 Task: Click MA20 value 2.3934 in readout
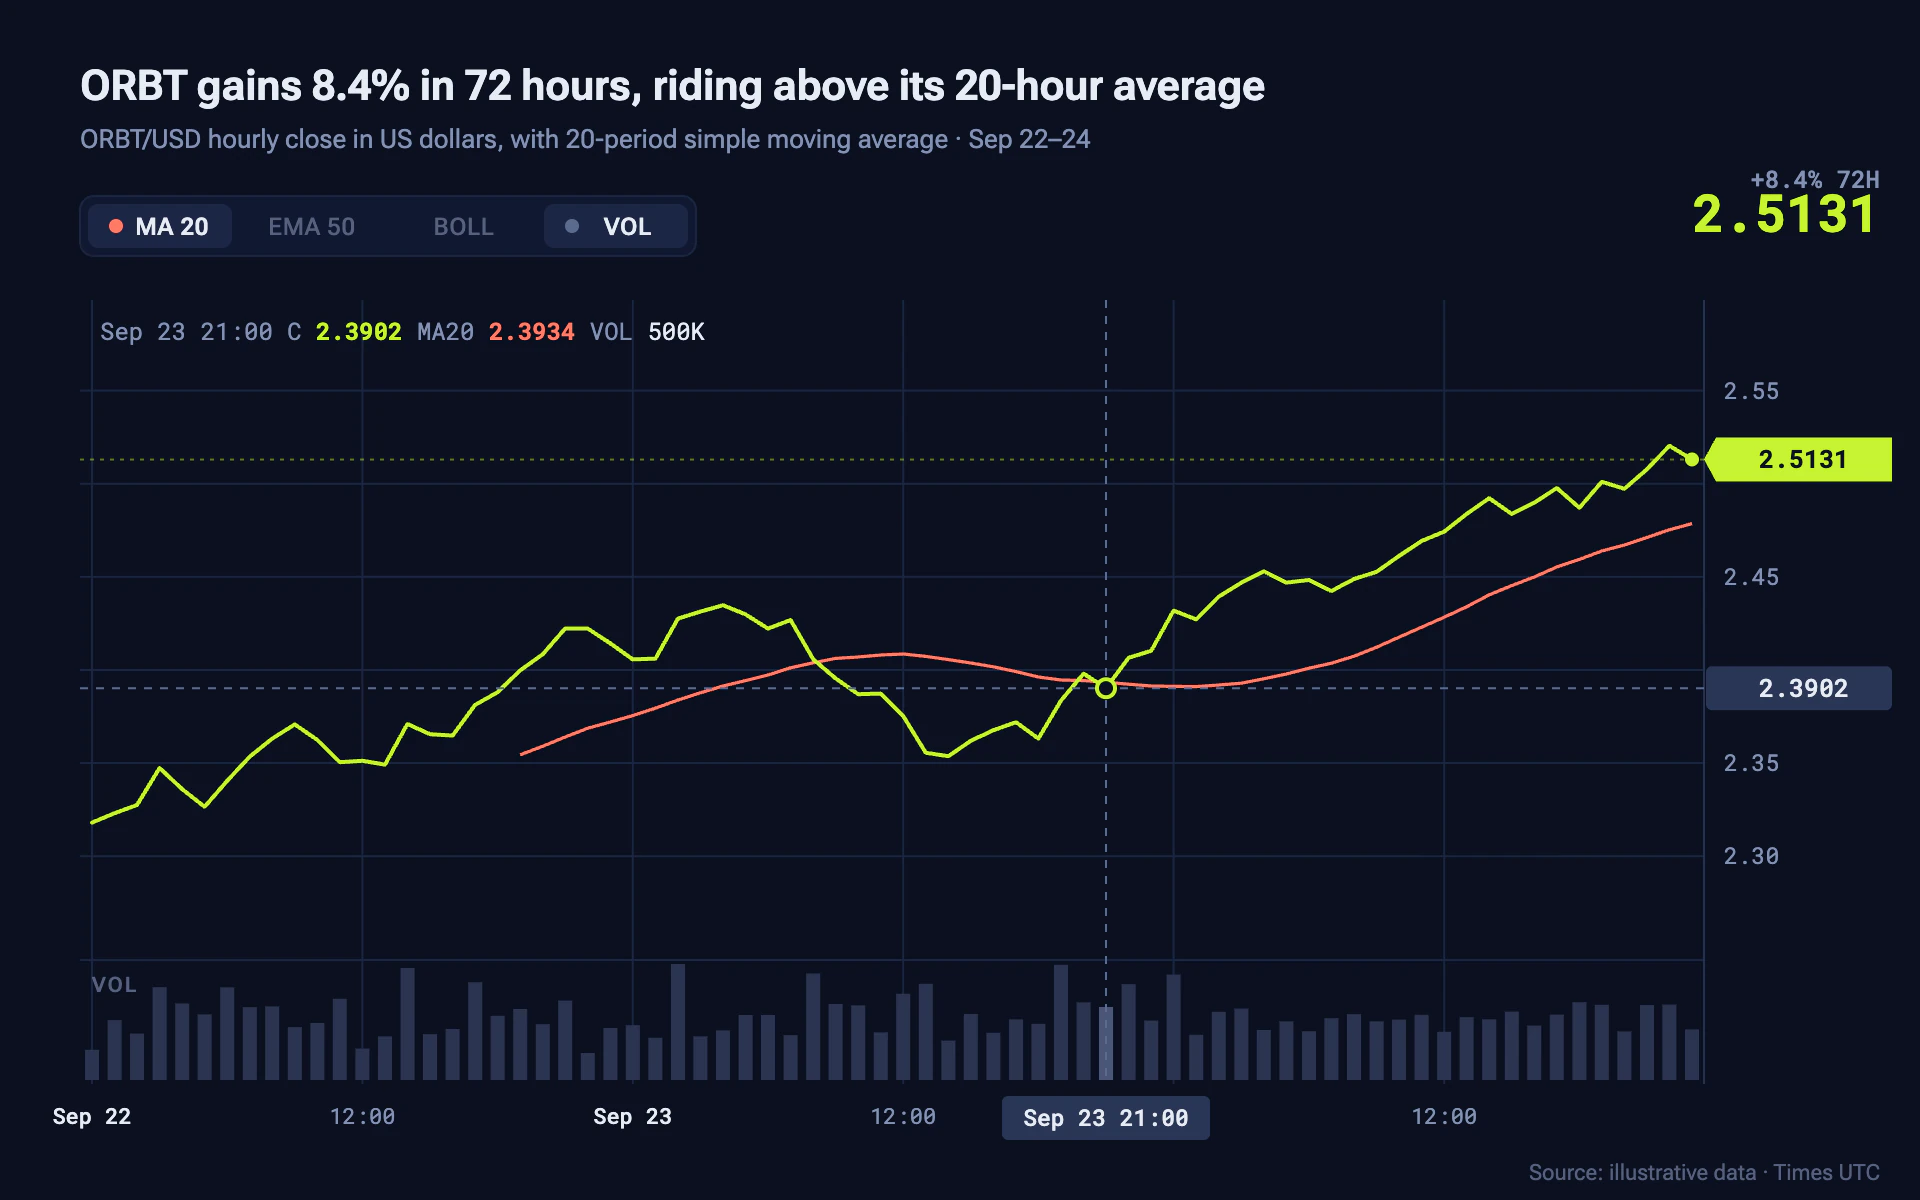coord(531,332)
